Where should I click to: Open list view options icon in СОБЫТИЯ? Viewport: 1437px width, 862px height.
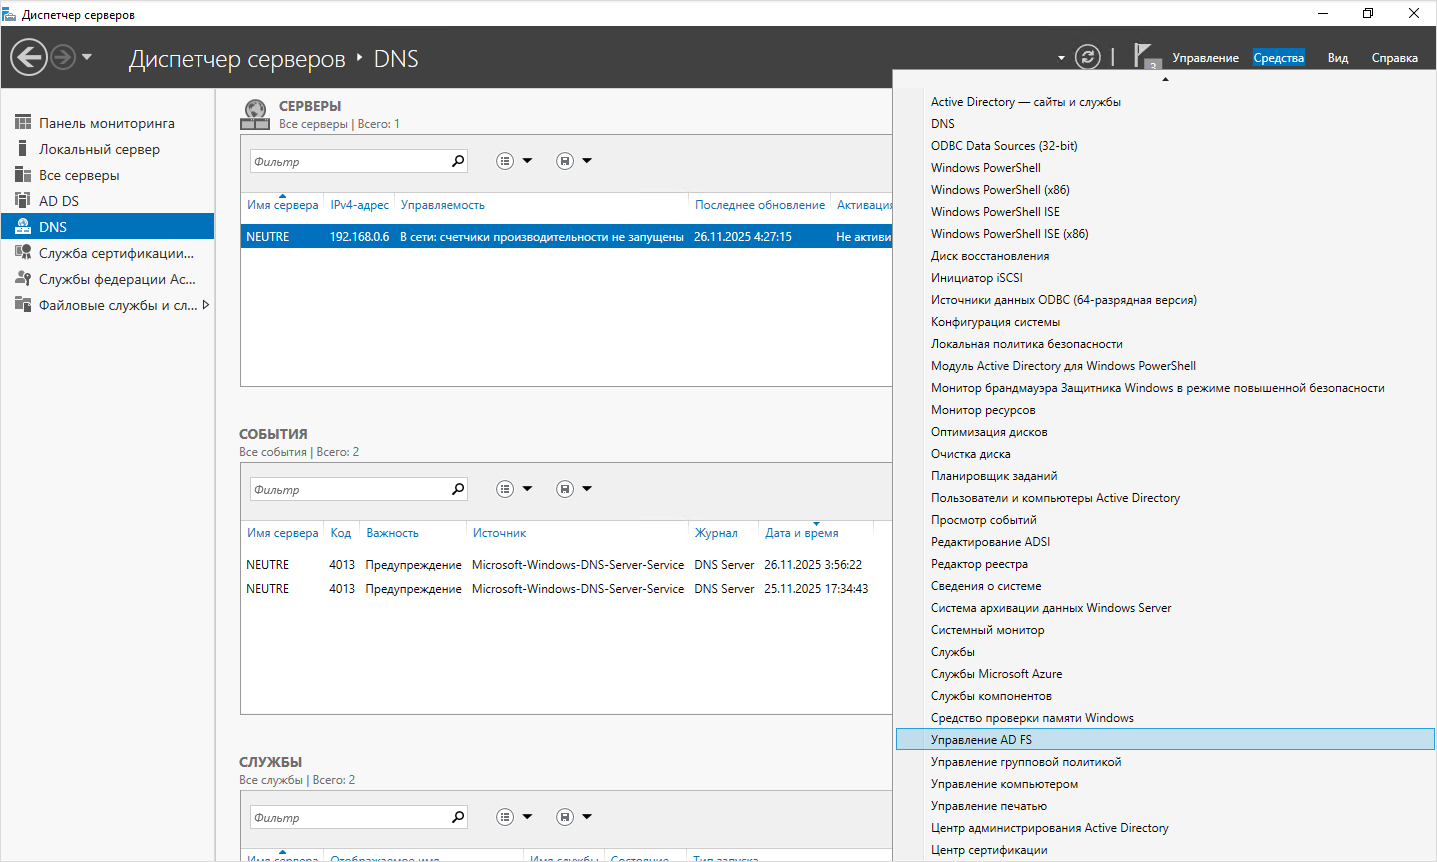coord(505,489)
